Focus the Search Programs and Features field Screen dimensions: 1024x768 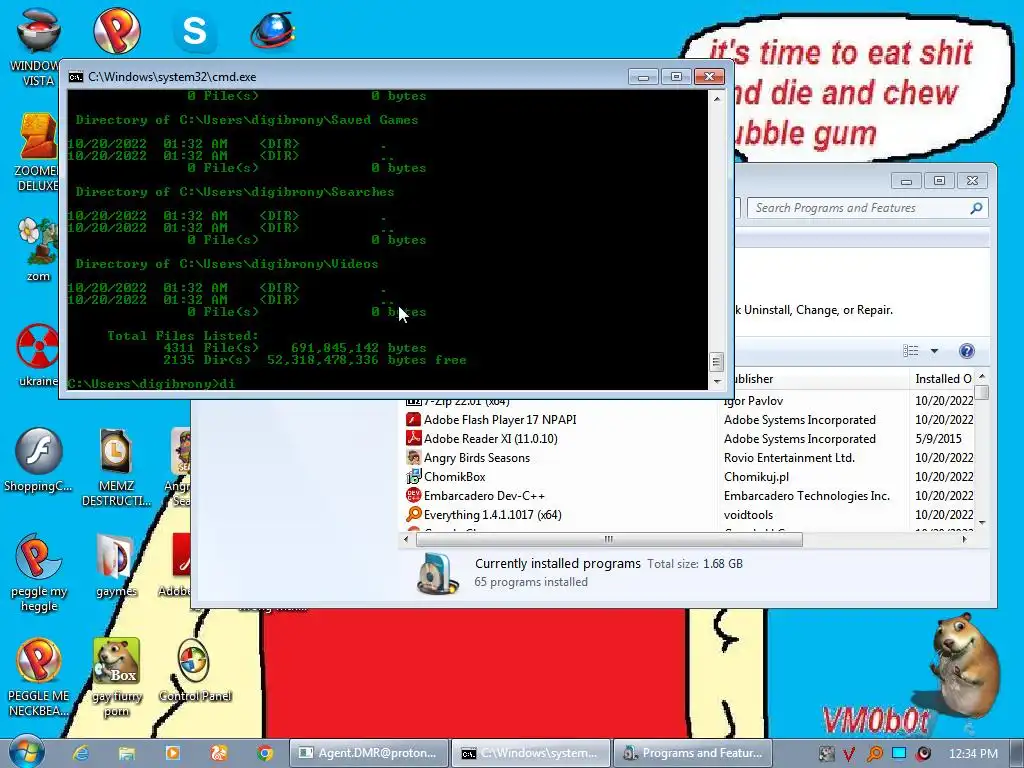point(867,208)
